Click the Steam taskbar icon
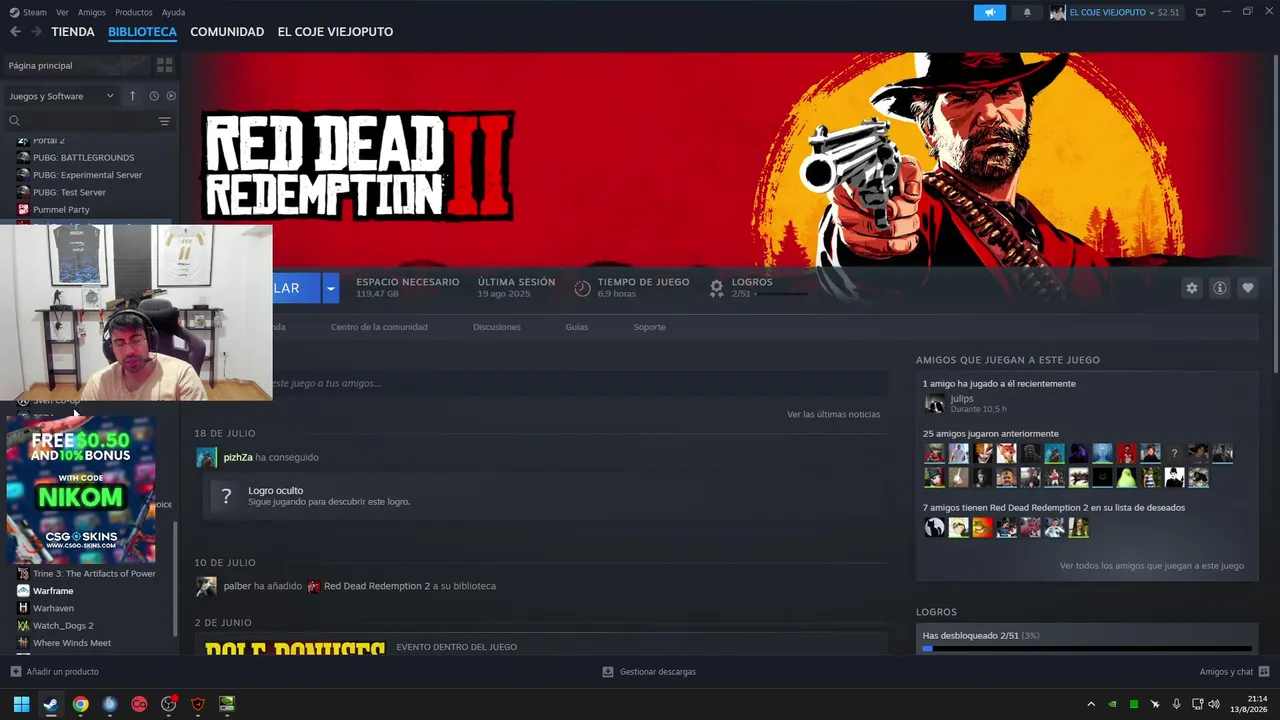1280x720 pixels. click(x=50, y=704)
